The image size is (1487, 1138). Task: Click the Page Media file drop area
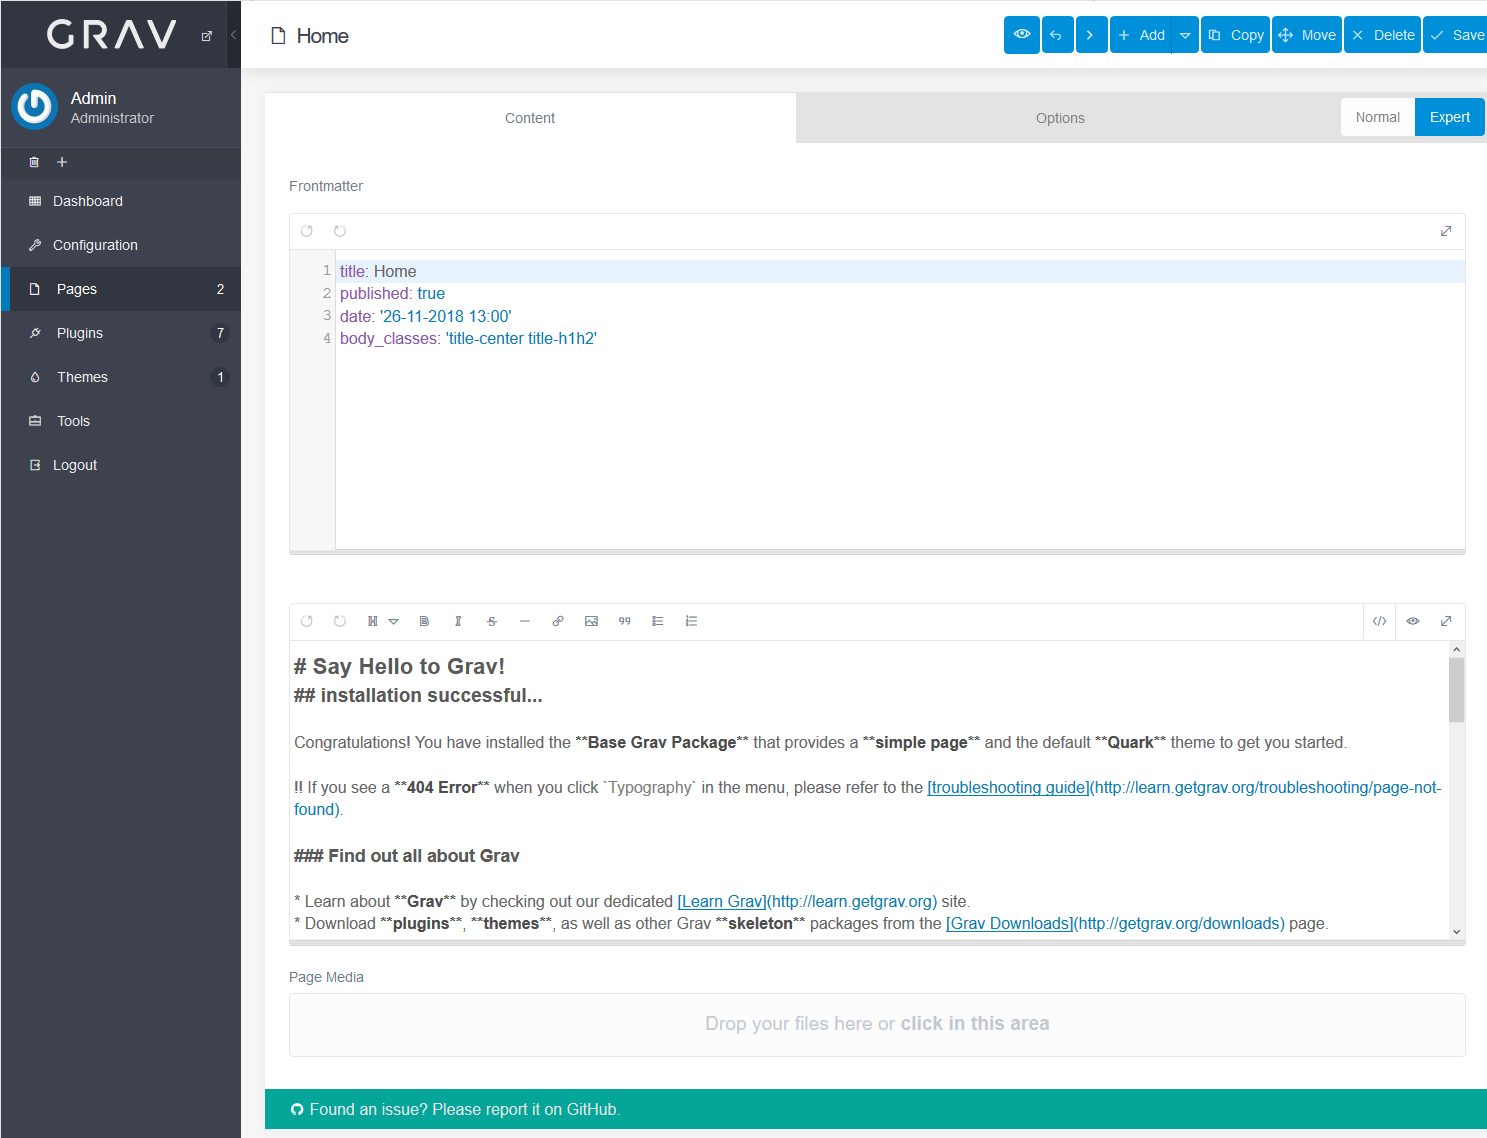pos(877,1024)
